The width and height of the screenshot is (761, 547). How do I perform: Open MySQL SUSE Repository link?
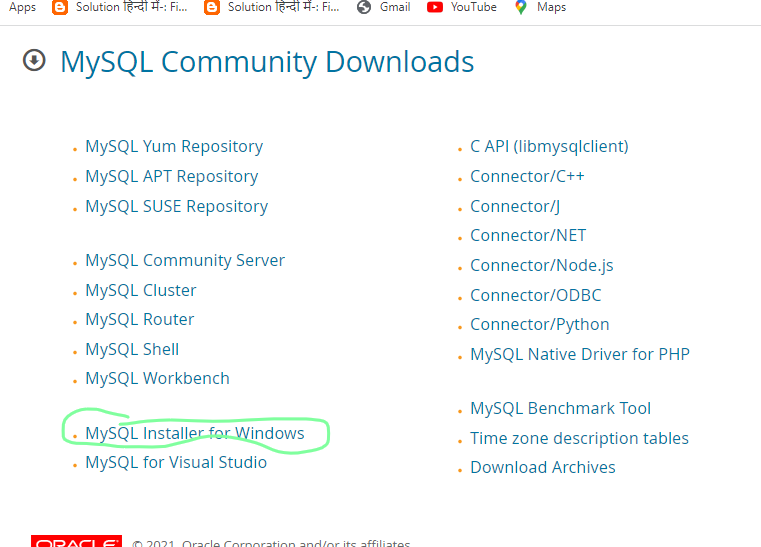coord(177,206)
